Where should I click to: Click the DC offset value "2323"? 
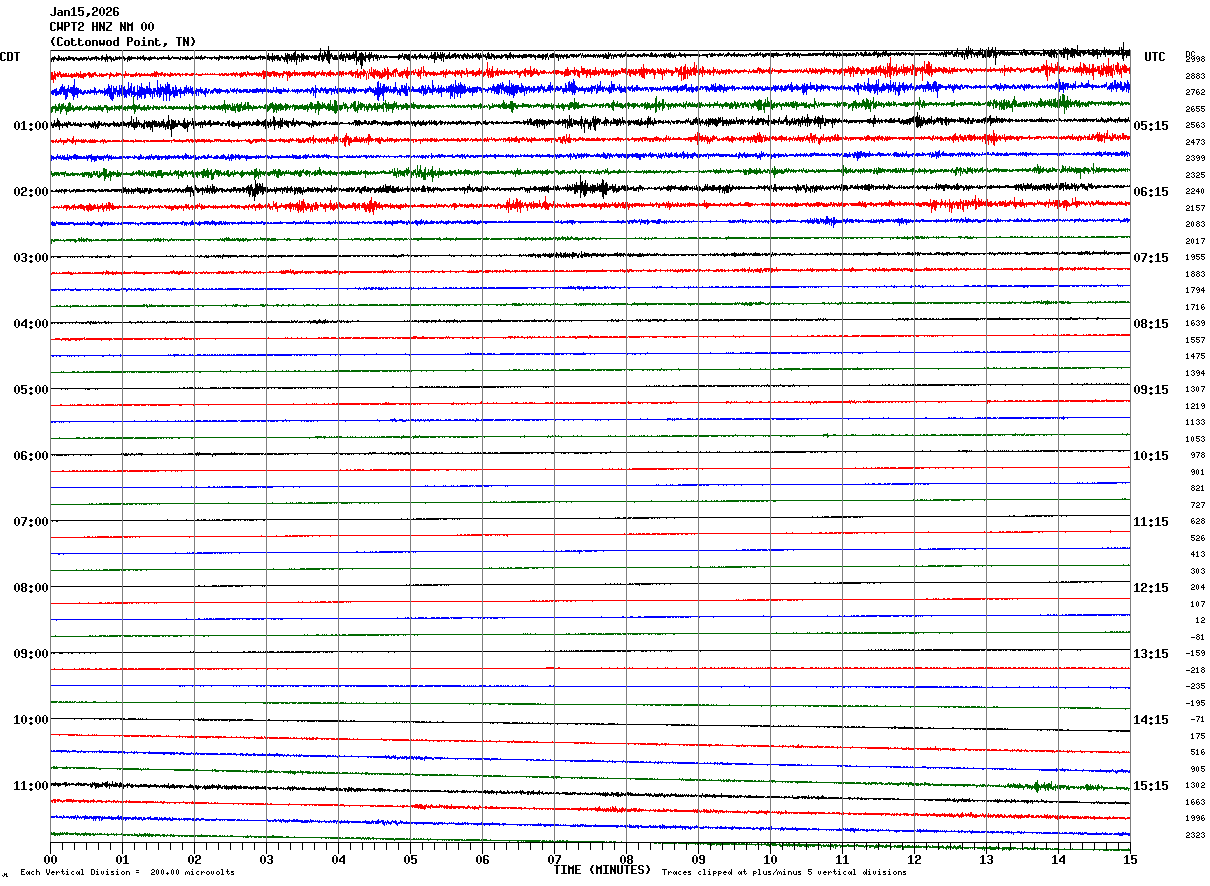(1195, 835)
